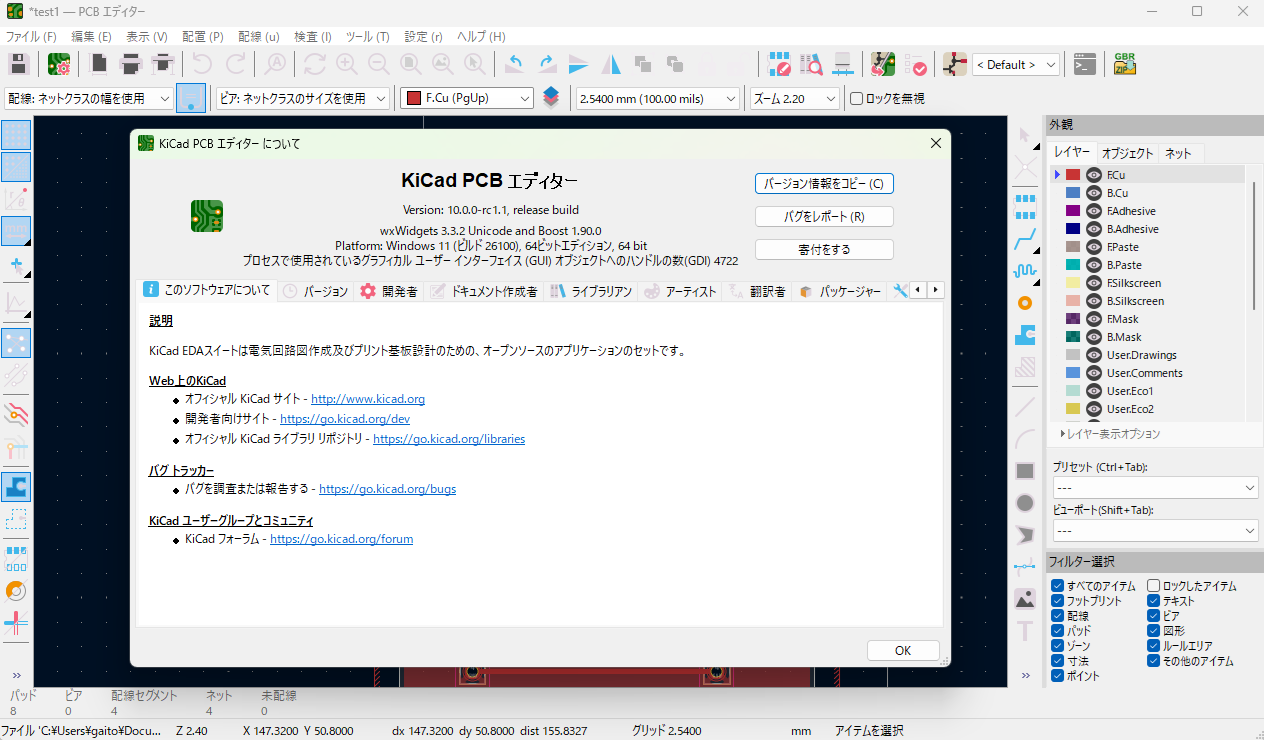Open the ズーム 2.20 zoom dropdown
Viewport: 1264px width, 740px height.
[795, 98]
